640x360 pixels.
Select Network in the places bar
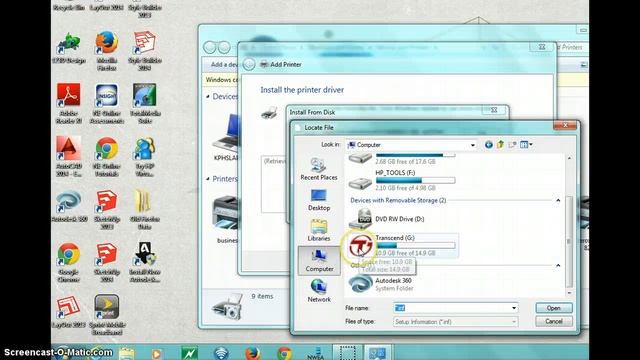click(x=319, y=291)
